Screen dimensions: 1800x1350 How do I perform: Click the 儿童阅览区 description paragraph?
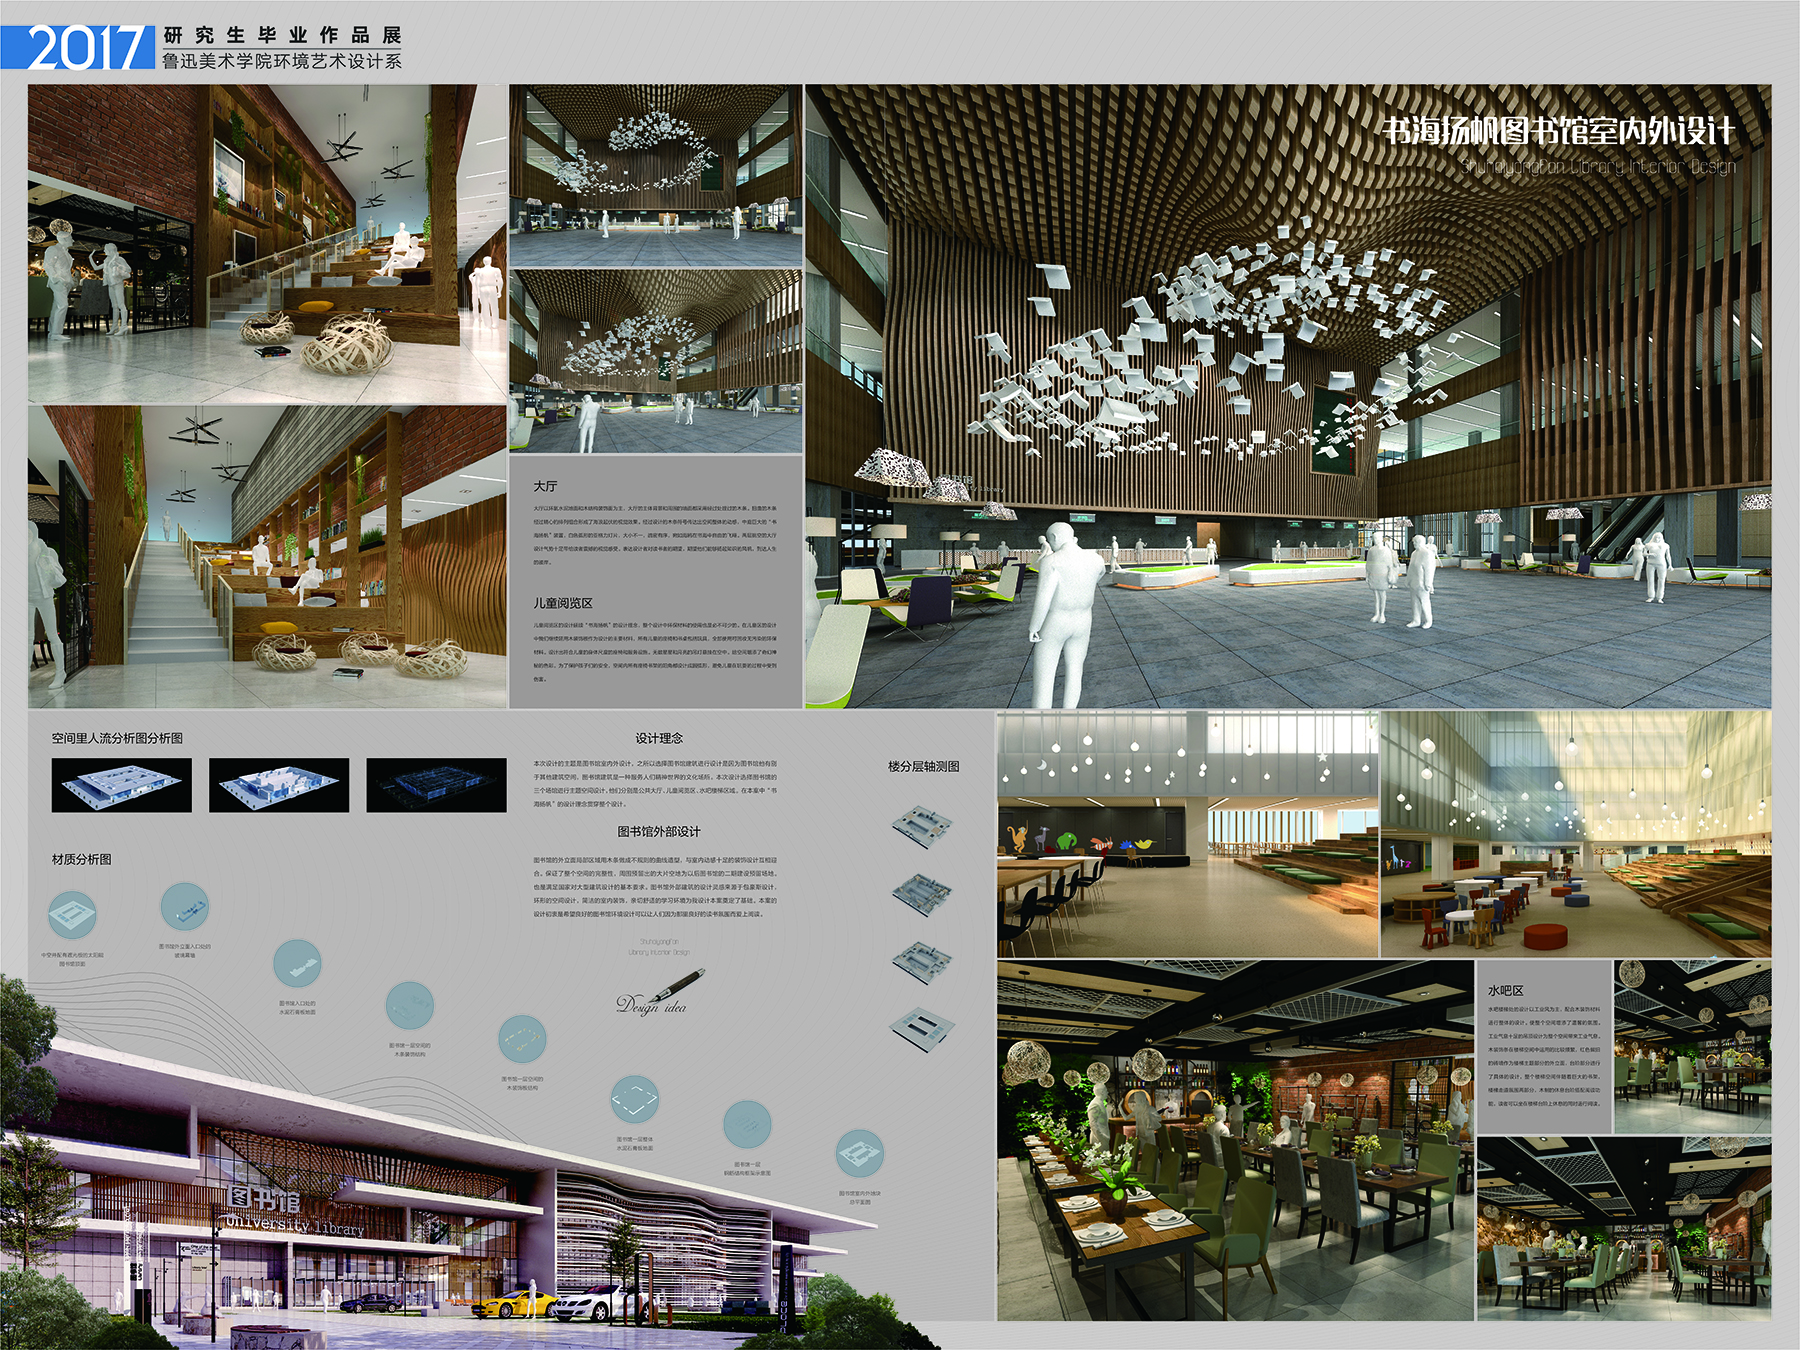point(655,652)
